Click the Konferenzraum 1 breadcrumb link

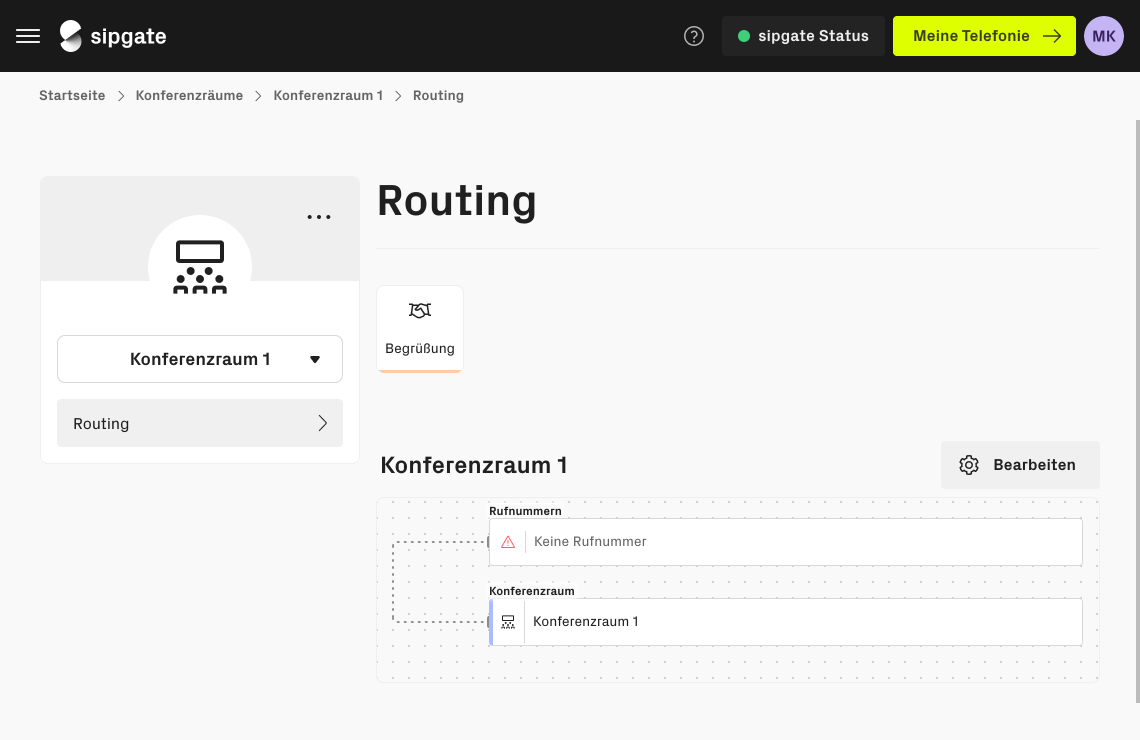(x=328, y=96)
